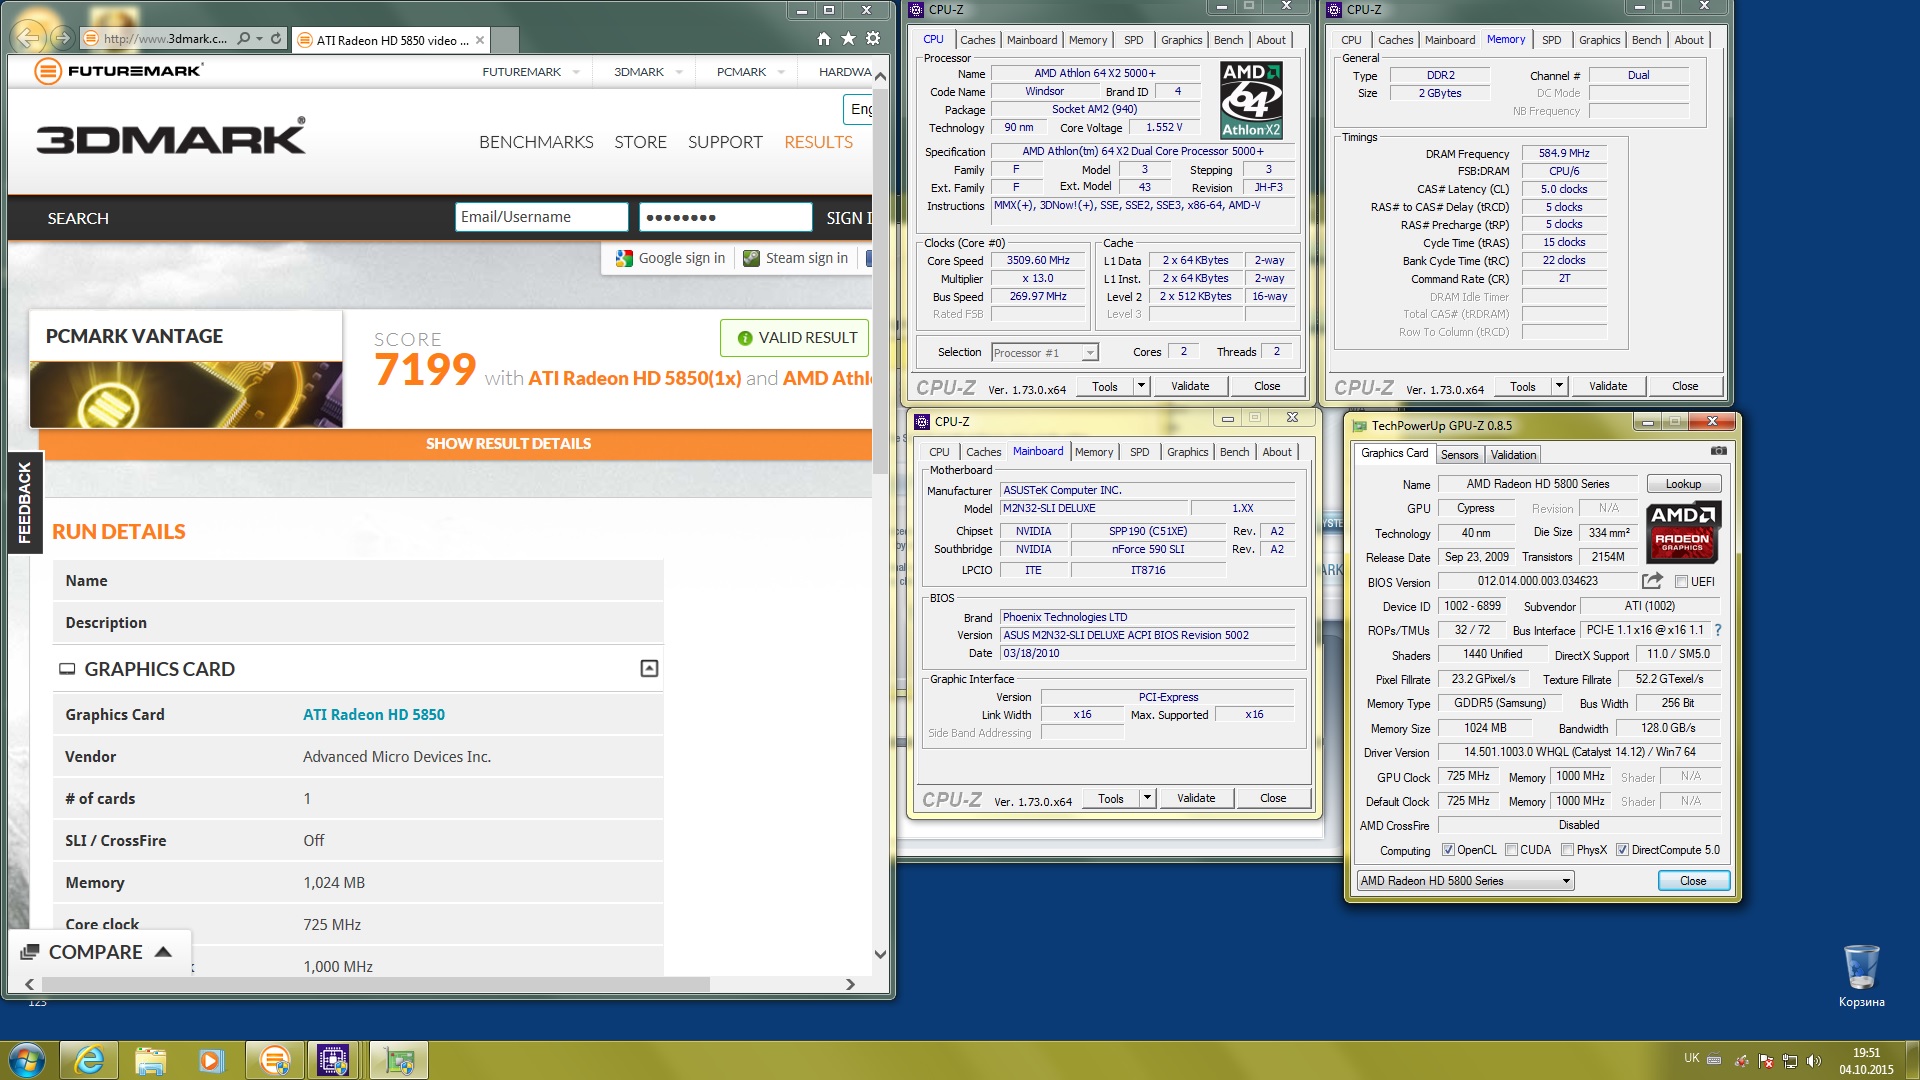Screen dimensions: 1920x1080
Task: Click the VALID RESULT badge
Action: pyautogui.click(x=795, y=338)
